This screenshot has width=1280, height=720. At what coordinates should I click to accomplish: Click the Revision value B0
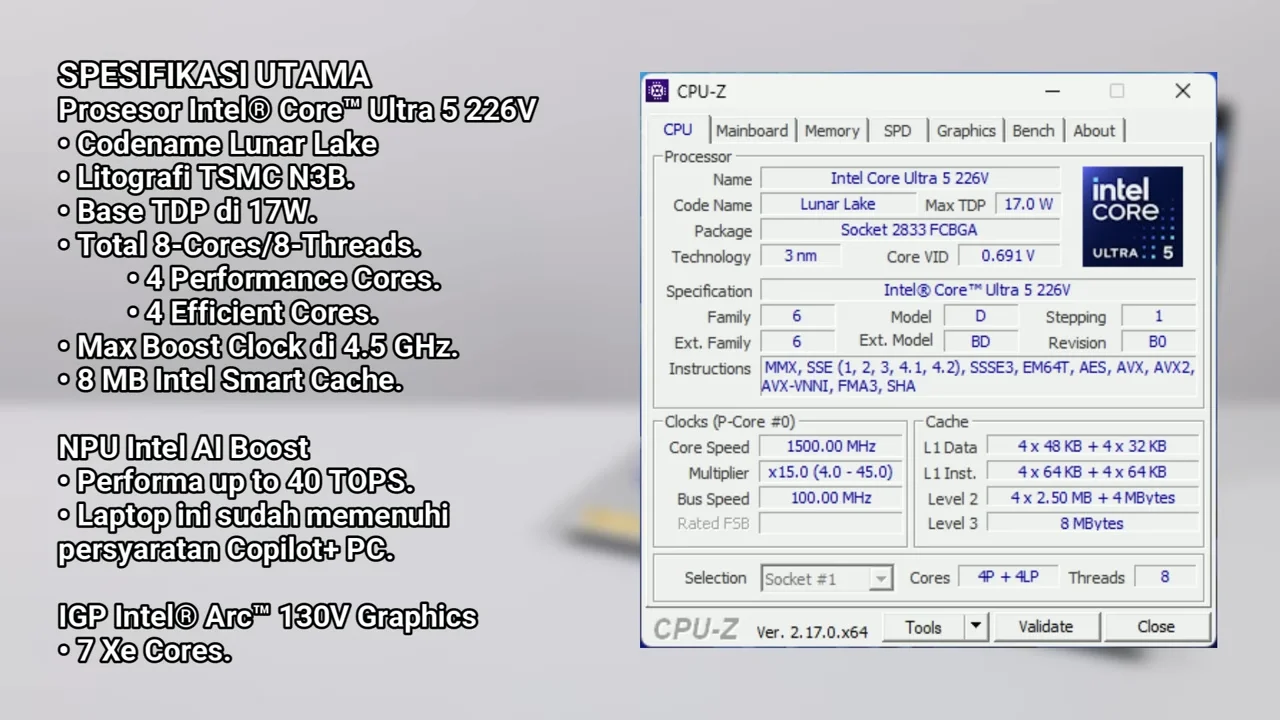[x=1158, y=342]
